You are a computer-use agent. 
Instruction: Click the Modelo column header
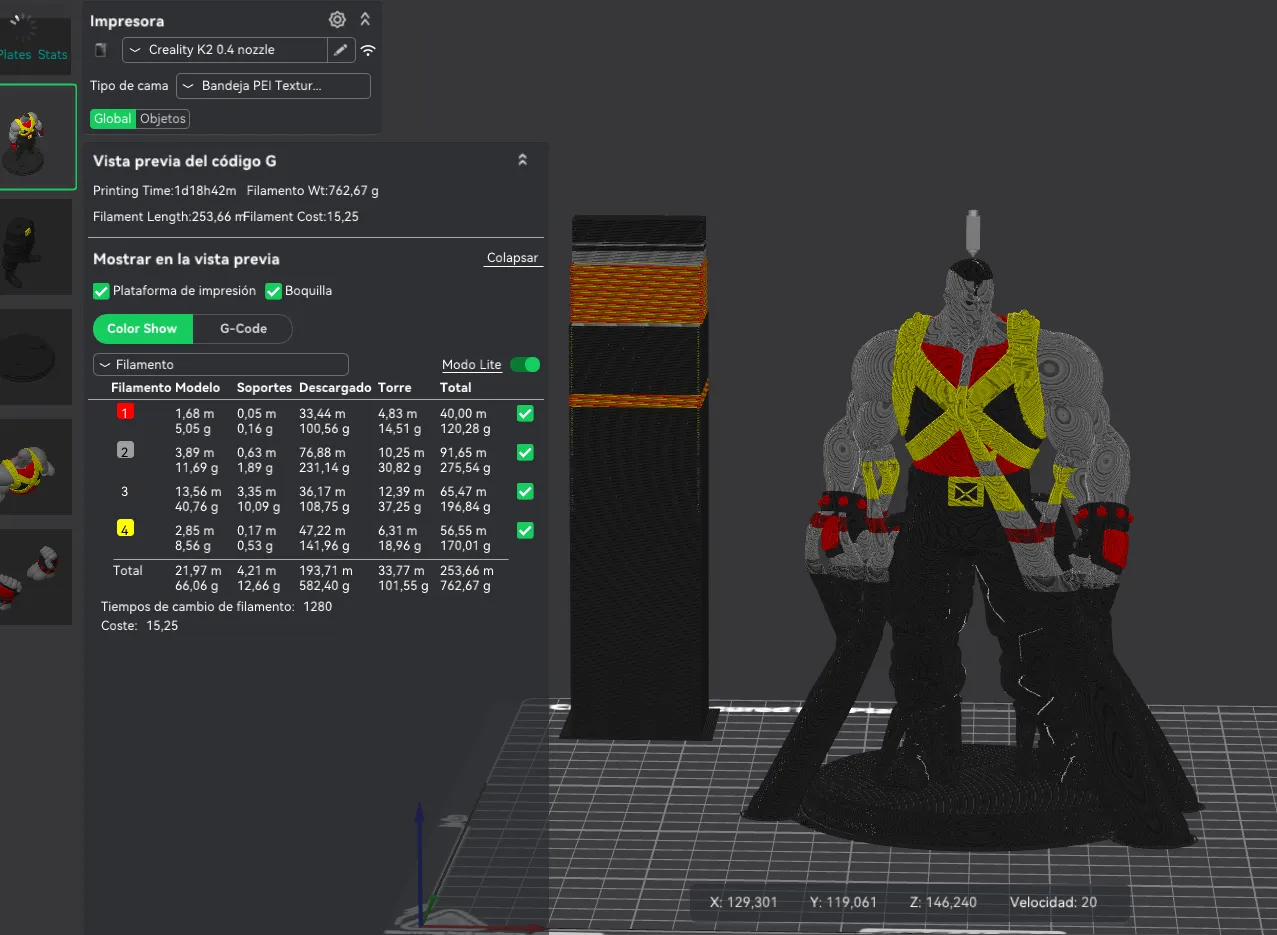197,387
